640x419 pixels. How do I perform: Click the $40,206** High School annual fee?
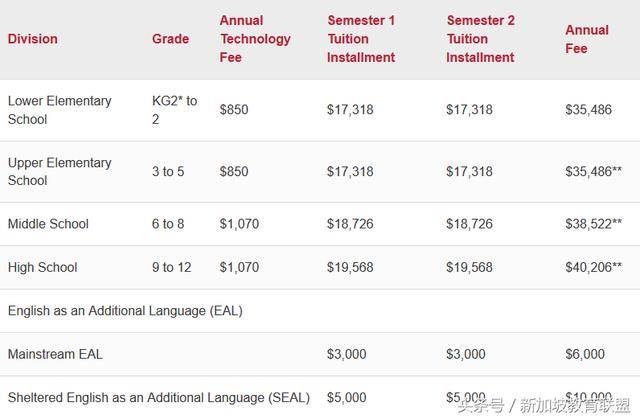[x=594, y=267]
